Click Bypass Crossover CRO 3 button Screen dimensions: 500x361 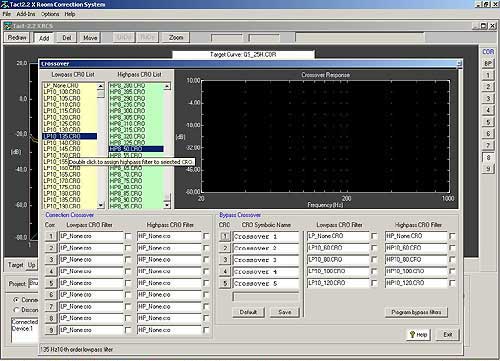point(225,260)
